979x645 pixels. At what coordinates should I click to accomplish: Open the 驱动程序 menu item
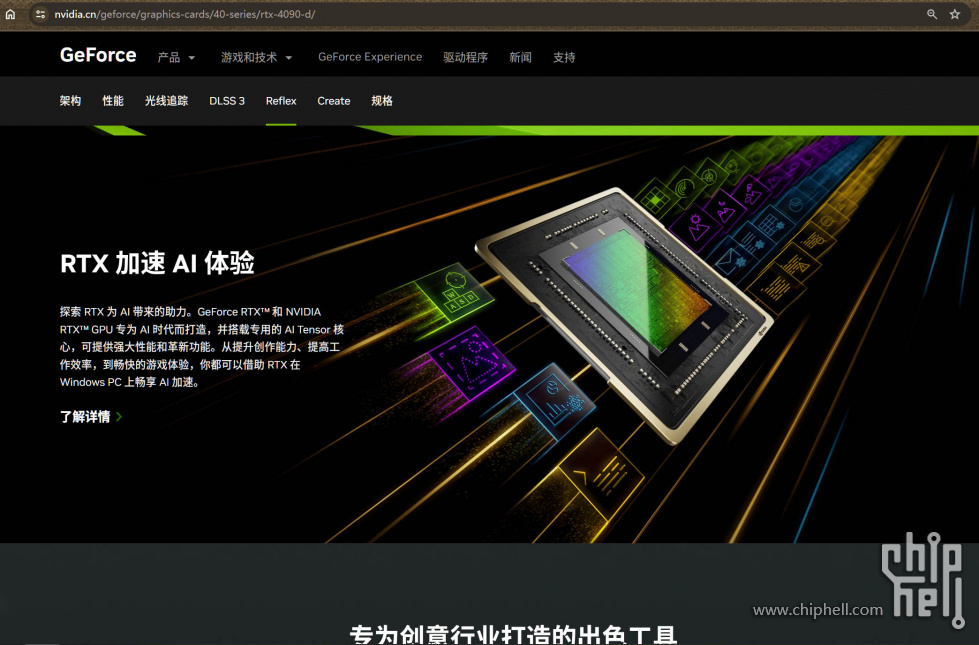(x=465, y=57)
